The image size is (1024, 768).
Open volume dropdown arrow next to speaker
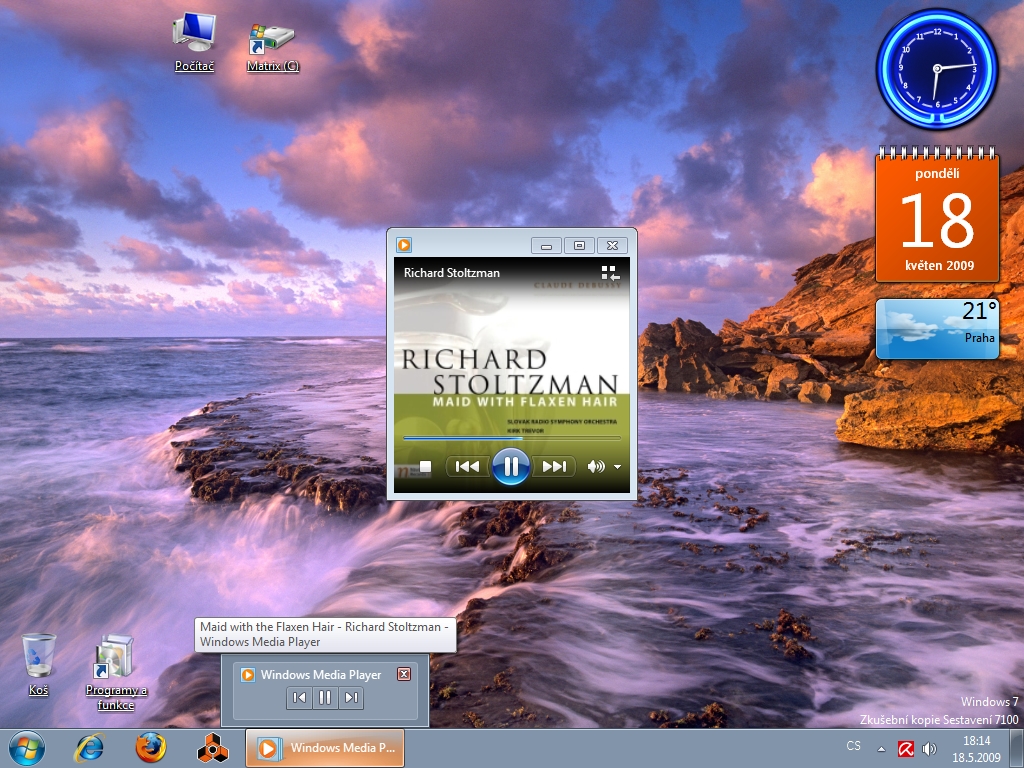(x=617, y=467)
